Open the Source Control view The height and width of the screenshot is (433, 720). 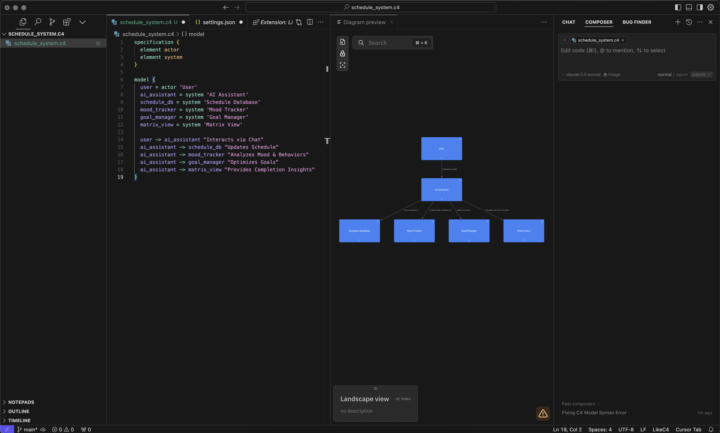tap(52, 21)
